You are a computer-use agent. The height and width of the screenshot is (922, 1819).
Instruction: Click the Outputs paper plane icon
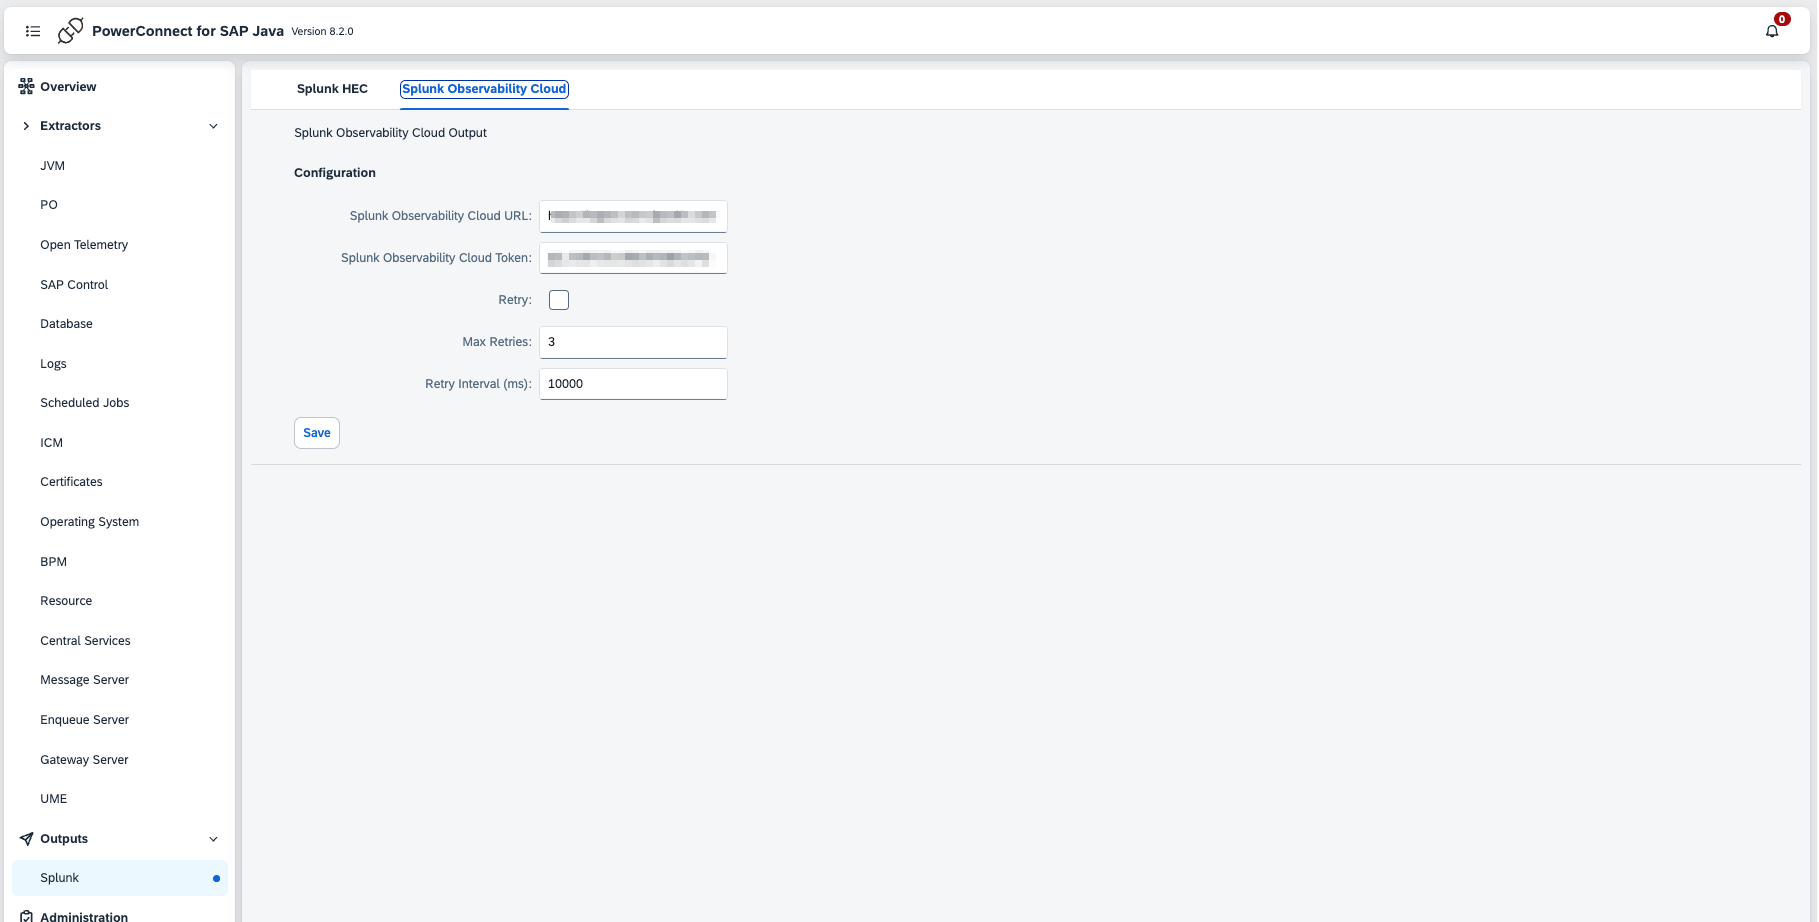tap(26, 839)
